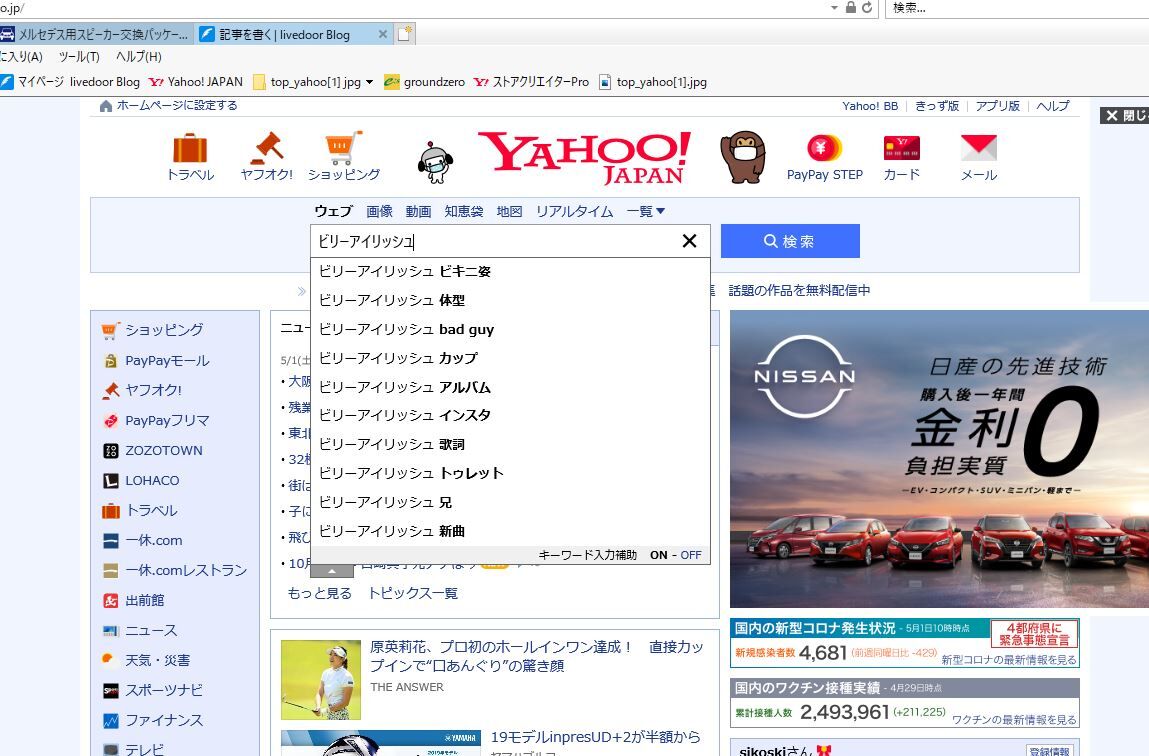Viewport: 1149px width, 756px height.
Task: Click the もっと見る news link
Action: [x=319, y=593]
